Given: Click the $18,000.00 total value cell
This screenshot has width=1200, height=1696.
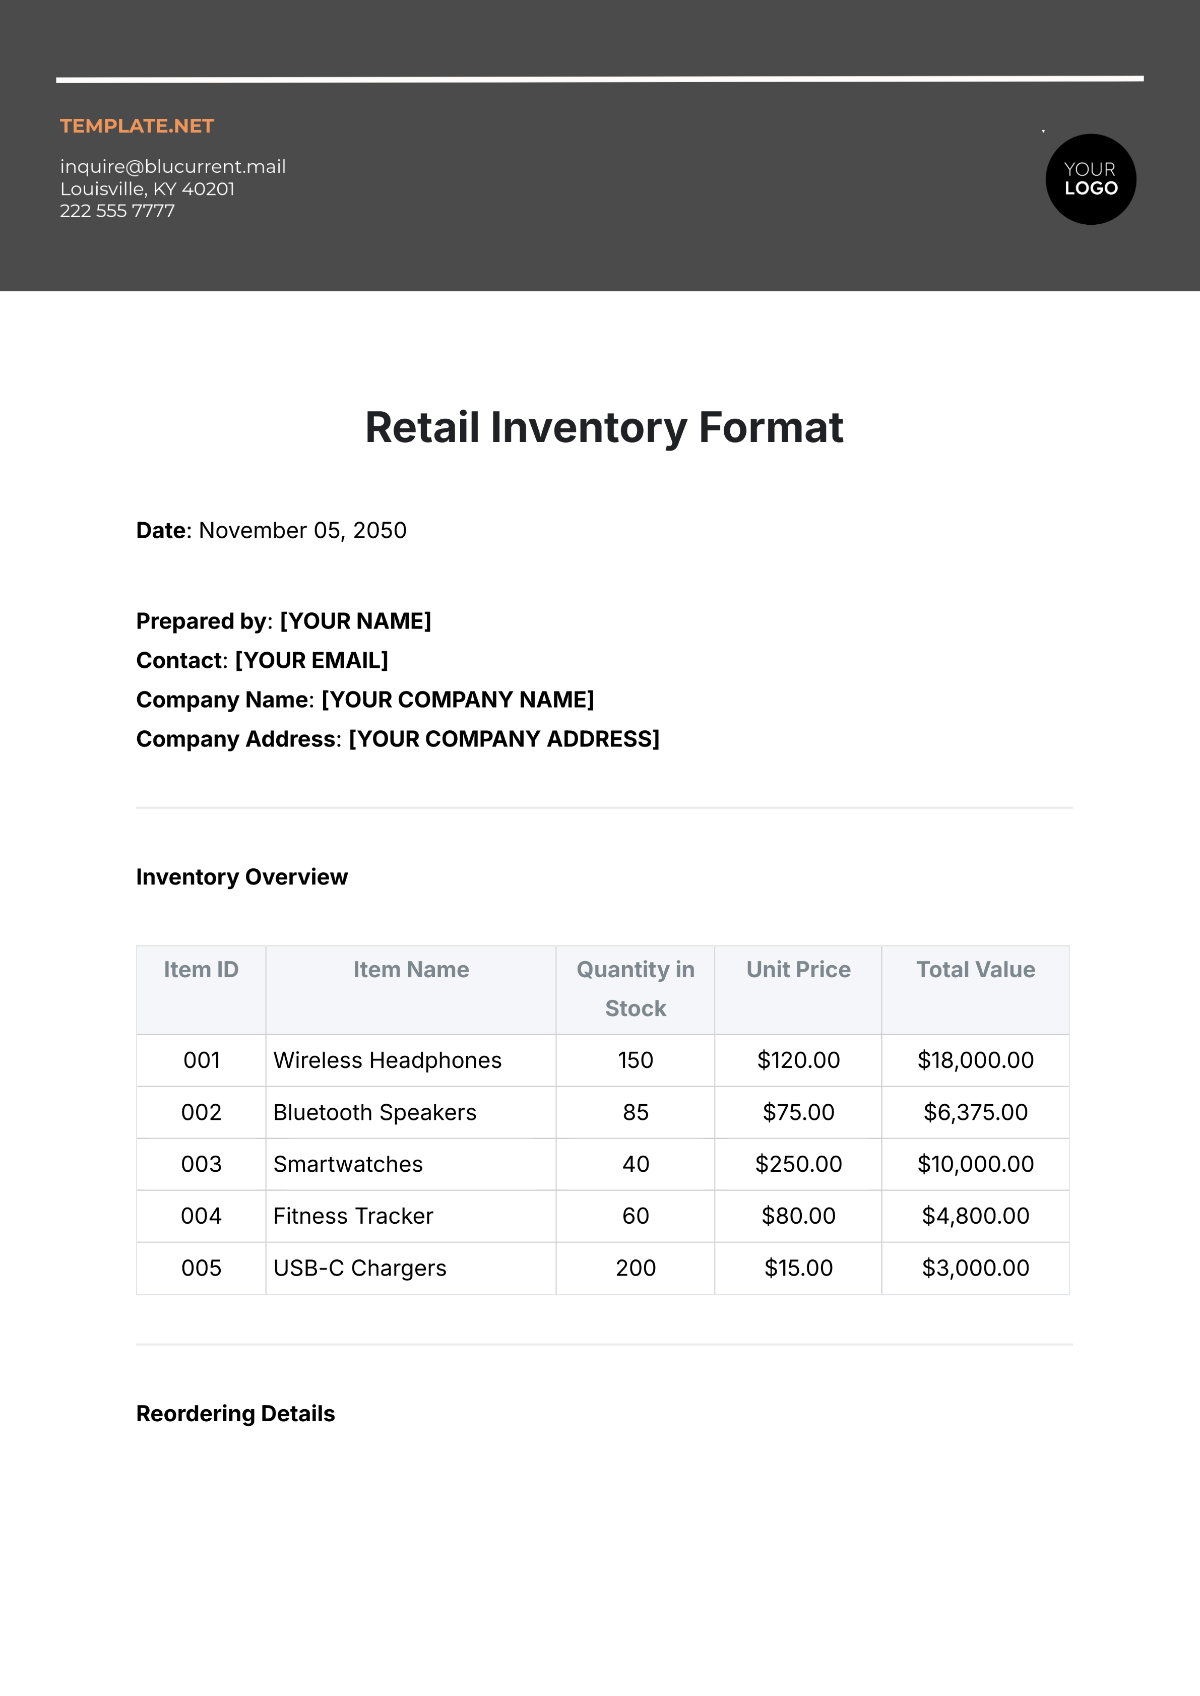Looking at the screenshot, I should pos(975,1060).
